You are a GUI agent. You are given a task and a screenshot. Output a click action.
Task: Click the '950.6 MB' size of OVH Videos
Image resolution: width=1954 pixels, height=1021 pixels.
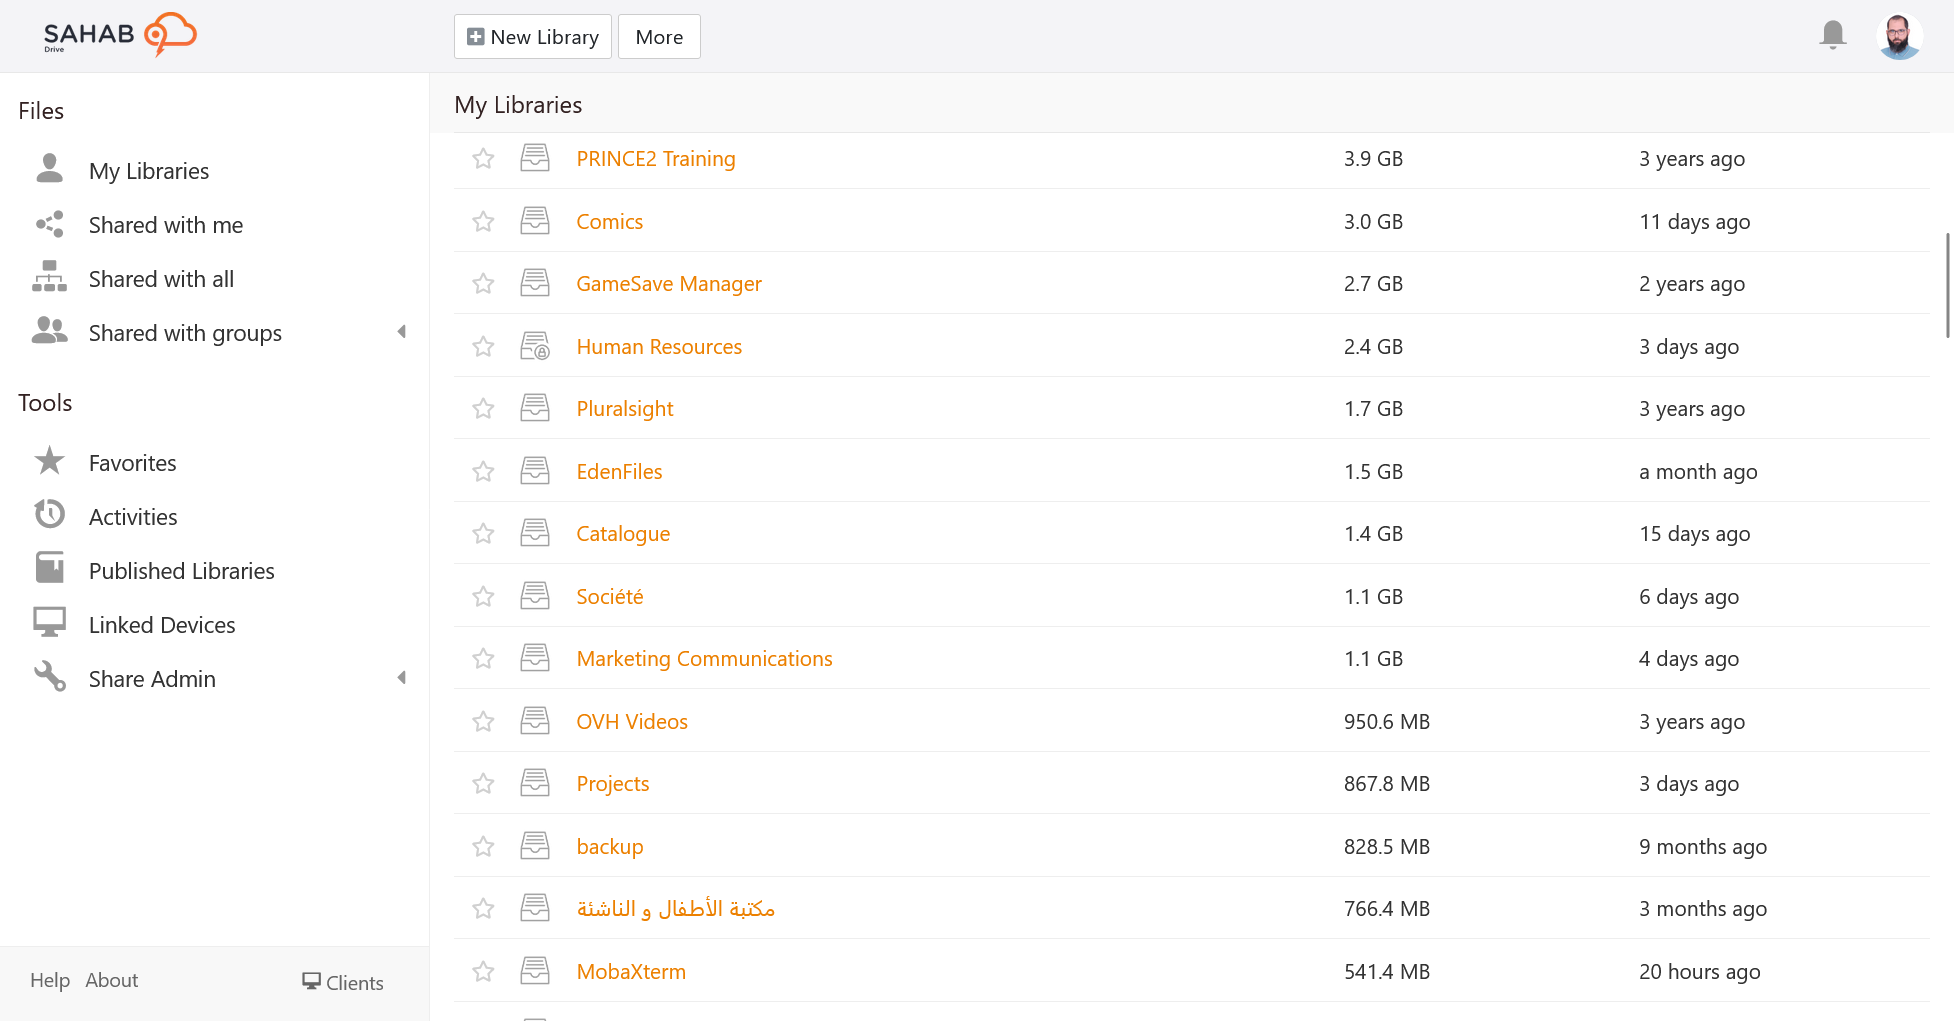[1387, 722]
